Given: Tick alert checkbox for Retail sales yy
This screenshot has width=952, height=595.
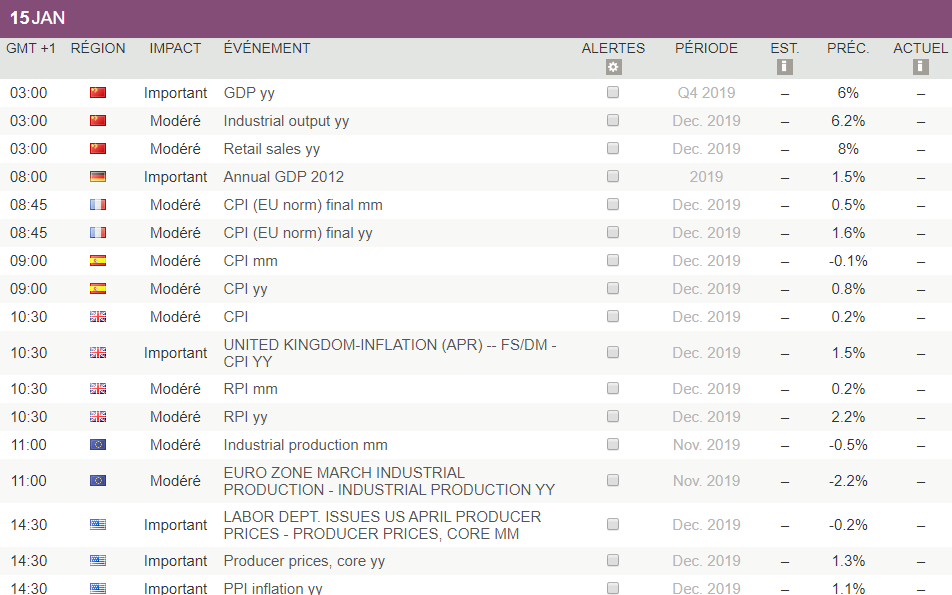Looking at the screenshot, I should (x=613, y=148).
